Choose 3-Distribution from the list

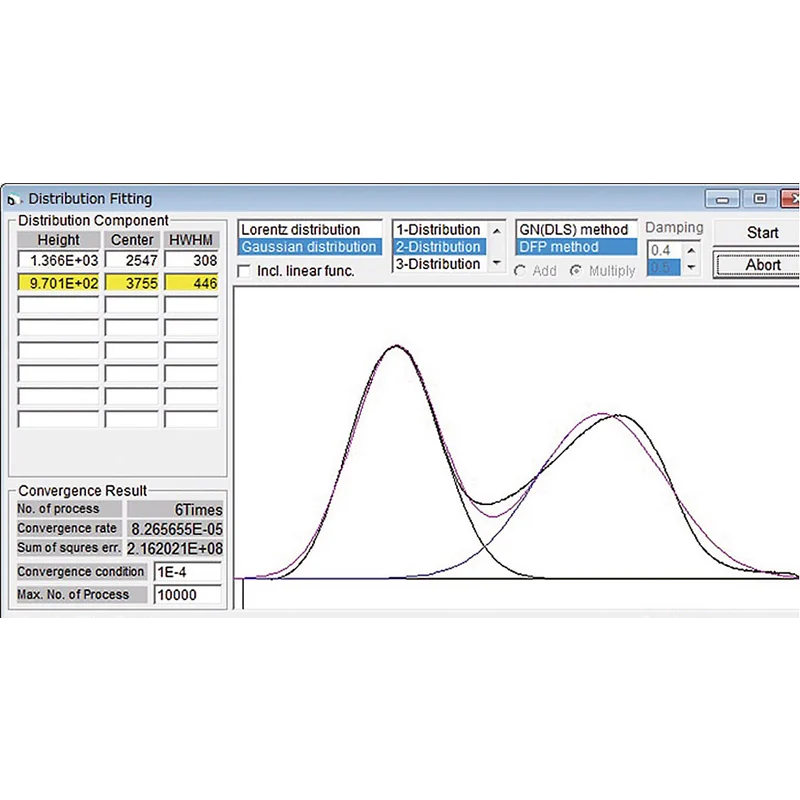(439, 264)
